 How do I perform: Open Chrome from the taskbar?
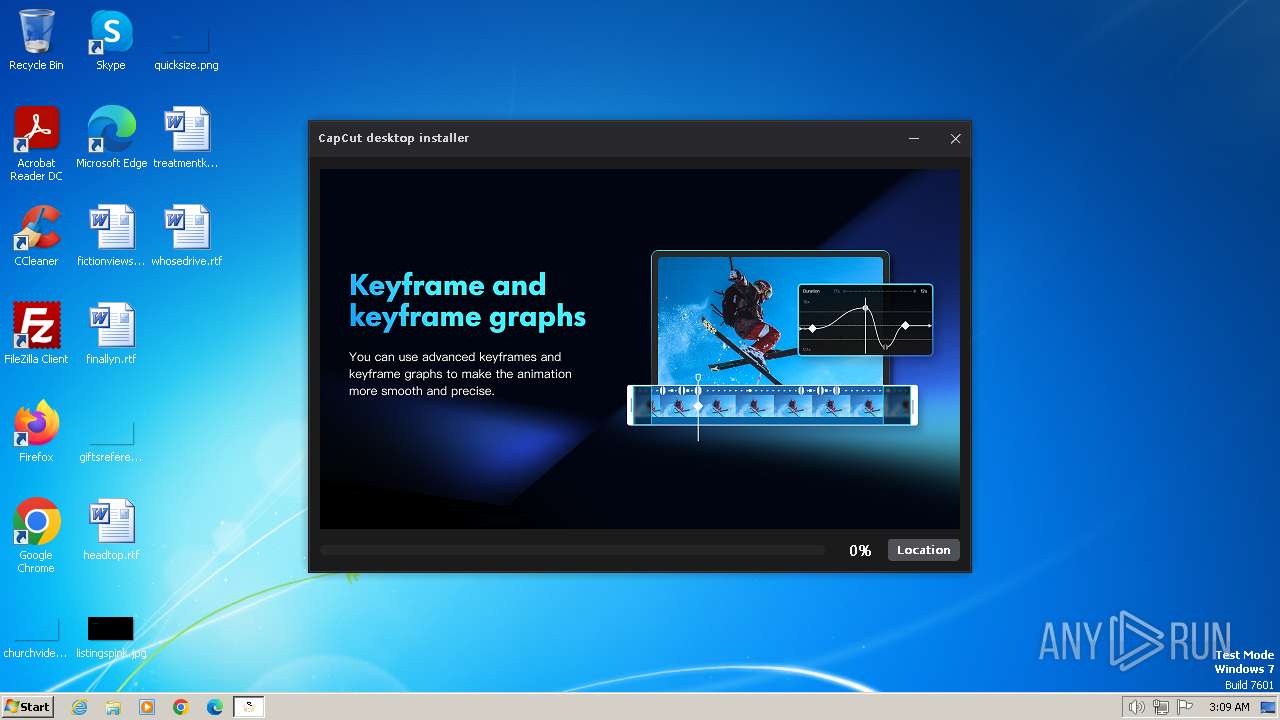(x=181, y=707)
